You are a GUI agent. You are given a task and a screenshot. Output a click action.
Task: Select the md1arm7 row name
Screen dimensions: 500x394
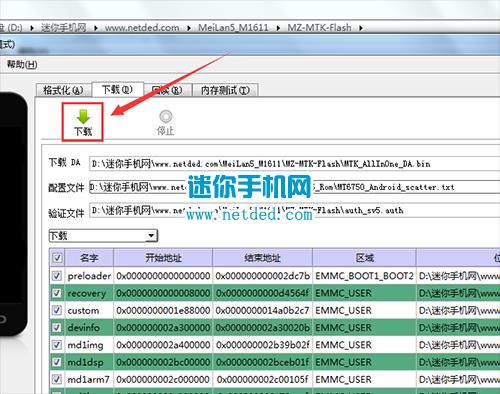88,380
